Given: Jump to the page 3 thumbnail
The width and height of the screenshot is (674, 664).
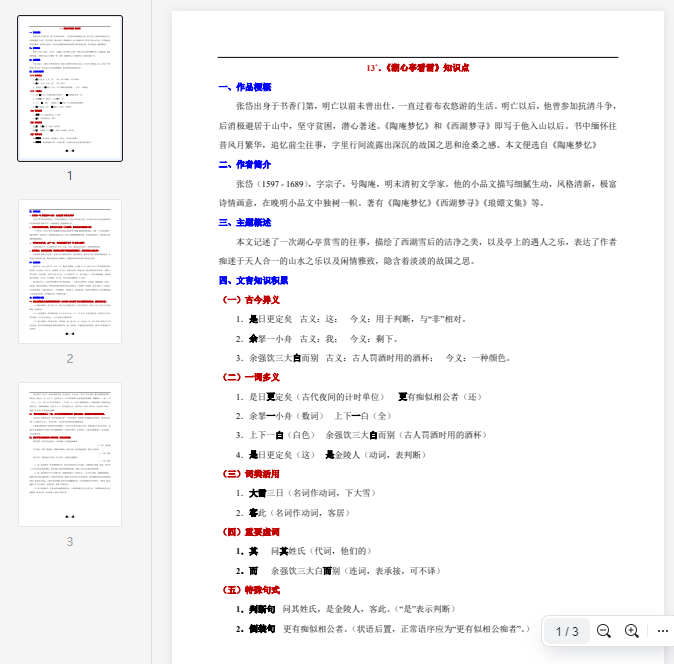Looking at the screenshot, I should coord(70,454).
